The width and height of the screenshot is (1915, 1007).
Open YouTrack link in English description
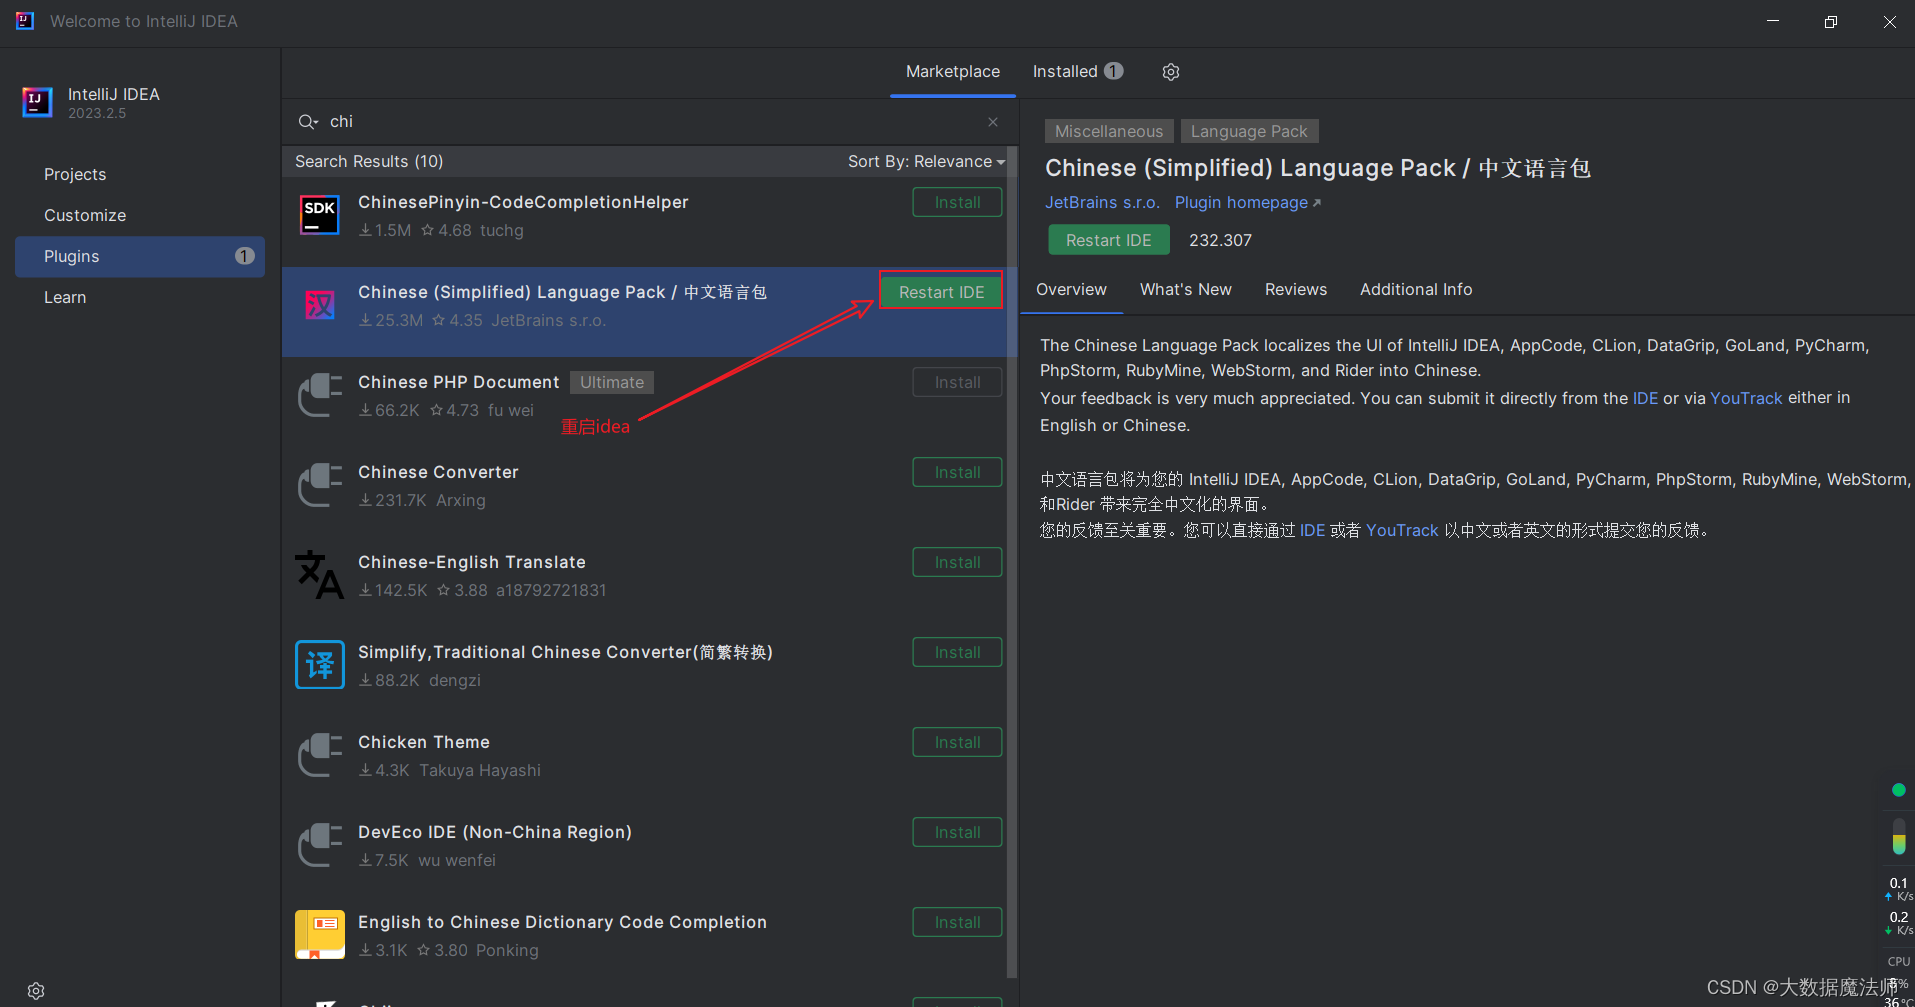1746,398
